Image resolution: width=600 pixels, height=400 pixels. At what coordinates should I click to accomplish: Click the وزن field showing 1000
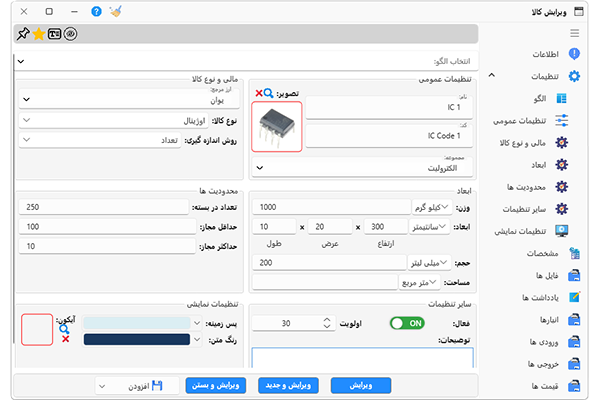pyautogui.click(x=331, y=207)
